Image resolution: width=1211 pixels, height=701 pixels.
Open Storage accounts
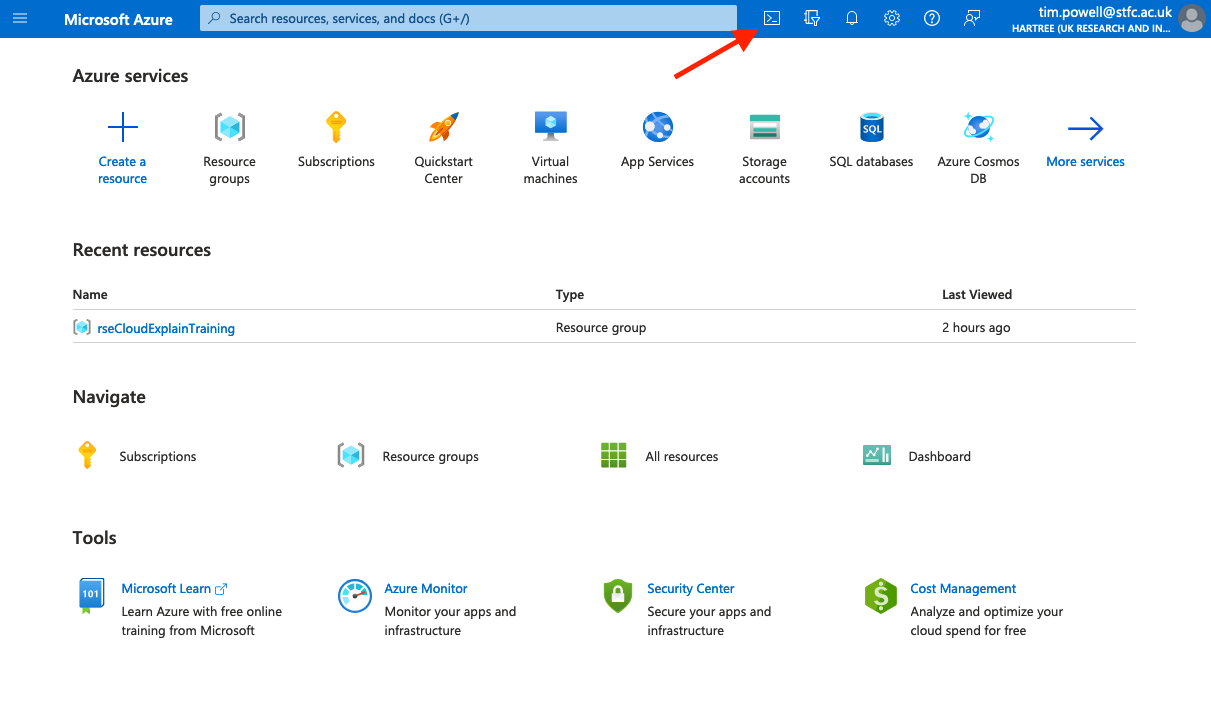click(764, 147)
